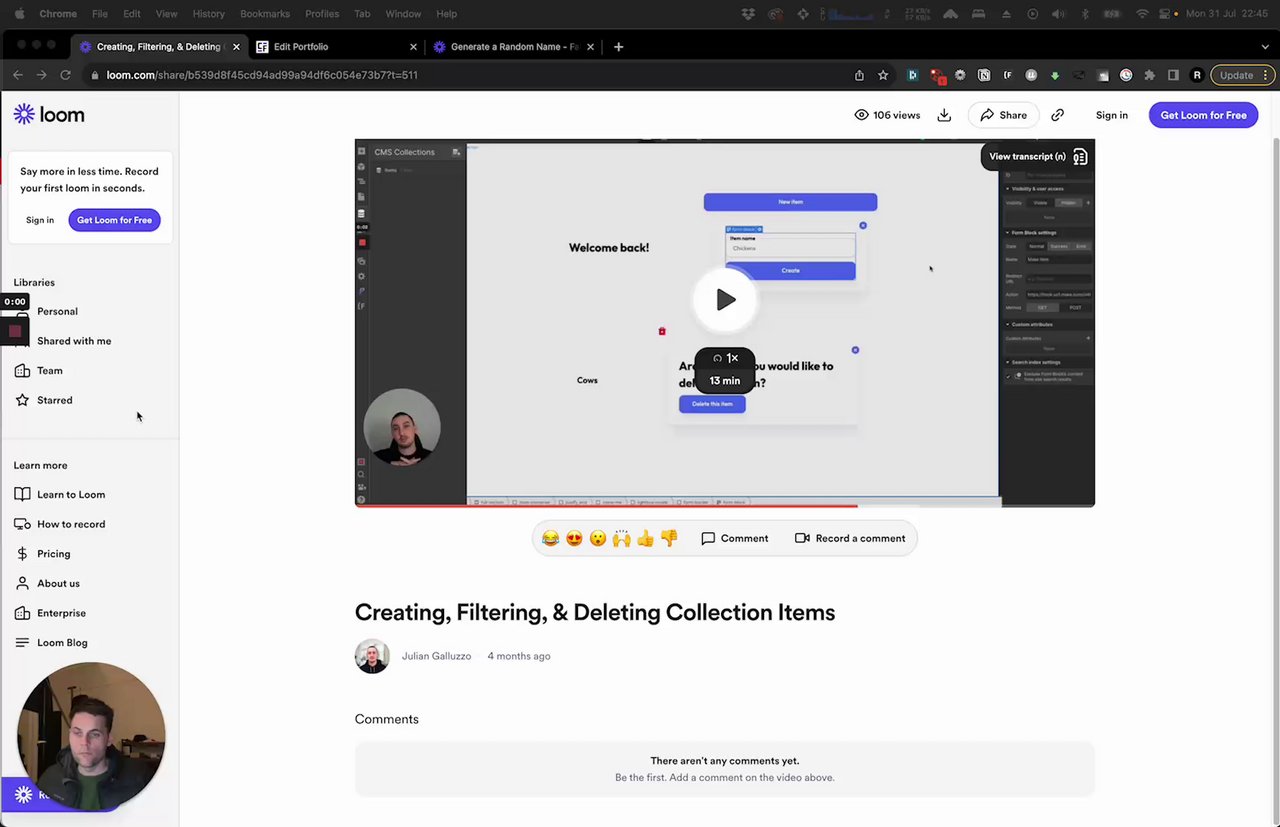1280x827 pixels.
Task: Click Get Loom for Free in header
Action: [x=1203, y=115]
